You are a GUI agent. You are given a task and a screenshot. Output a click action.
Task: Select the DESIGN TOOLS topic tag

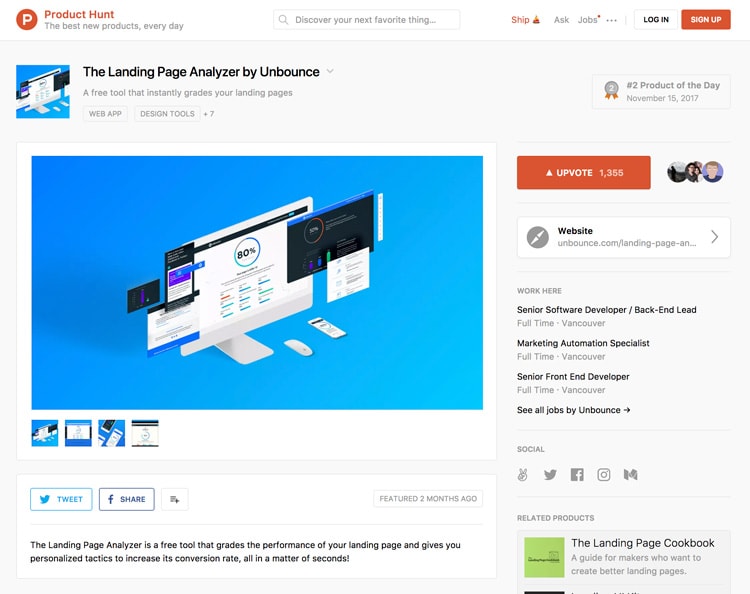tap(167, 114)
